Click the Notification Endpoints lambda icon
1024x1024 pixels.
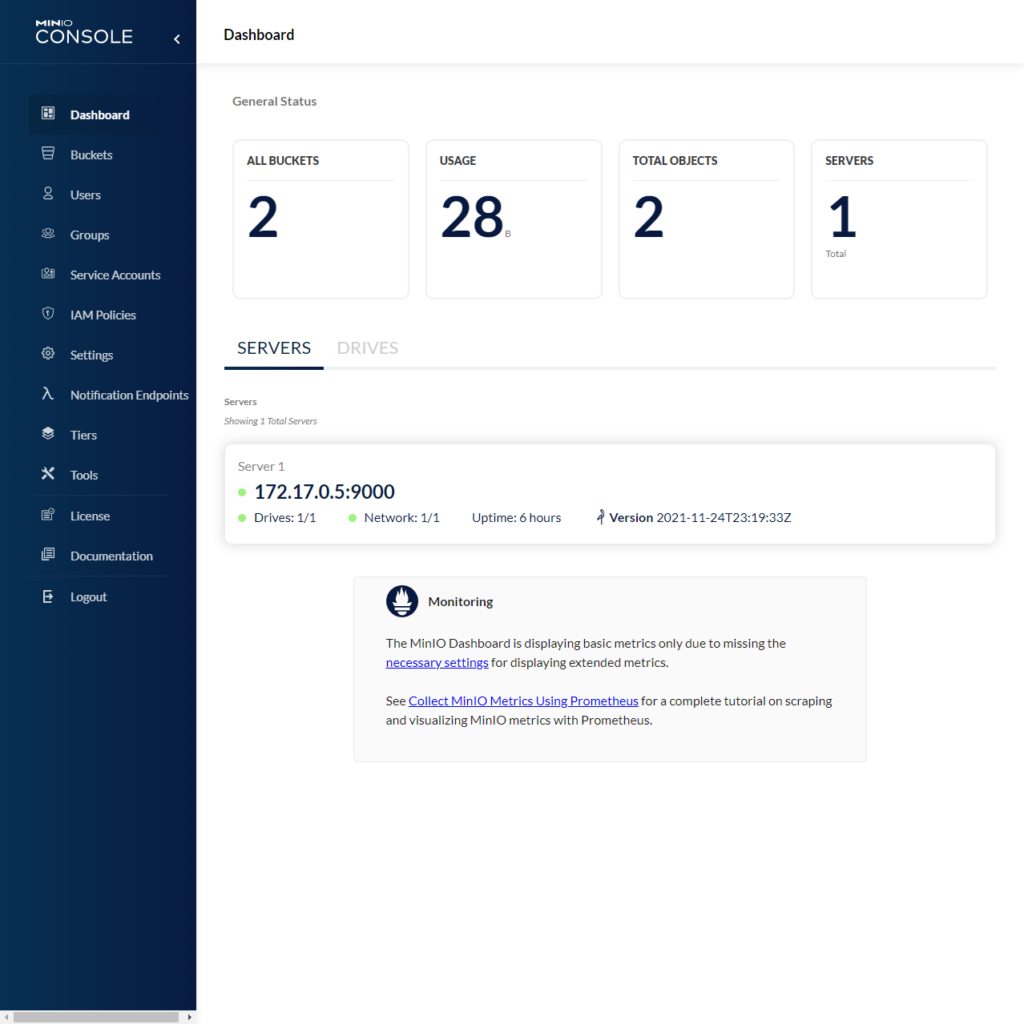click(x=48, y=394)
